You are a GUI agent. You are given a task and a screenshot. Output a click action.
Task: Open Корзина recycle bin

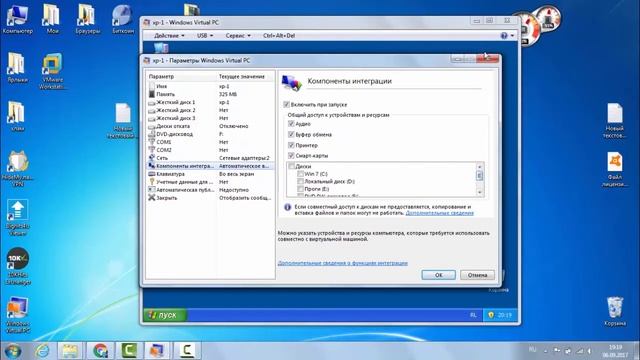[615, 311]
